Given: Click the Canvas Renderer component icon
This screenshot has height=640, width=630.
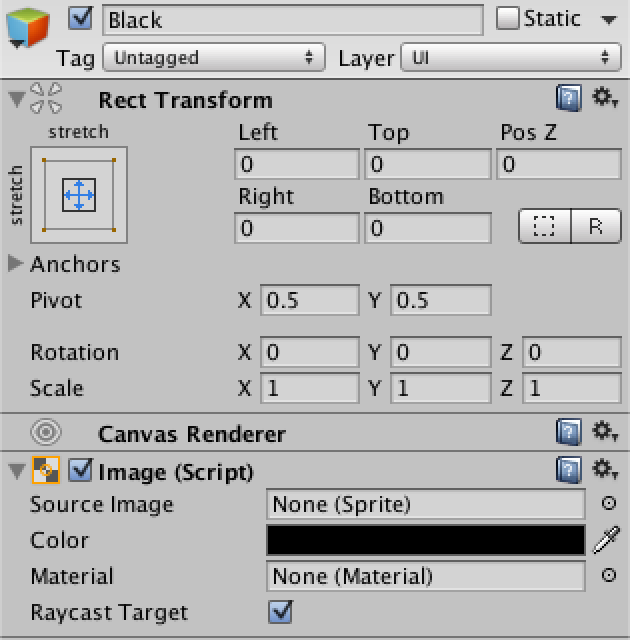Looking at the screenshot, I should coord(46,432).
